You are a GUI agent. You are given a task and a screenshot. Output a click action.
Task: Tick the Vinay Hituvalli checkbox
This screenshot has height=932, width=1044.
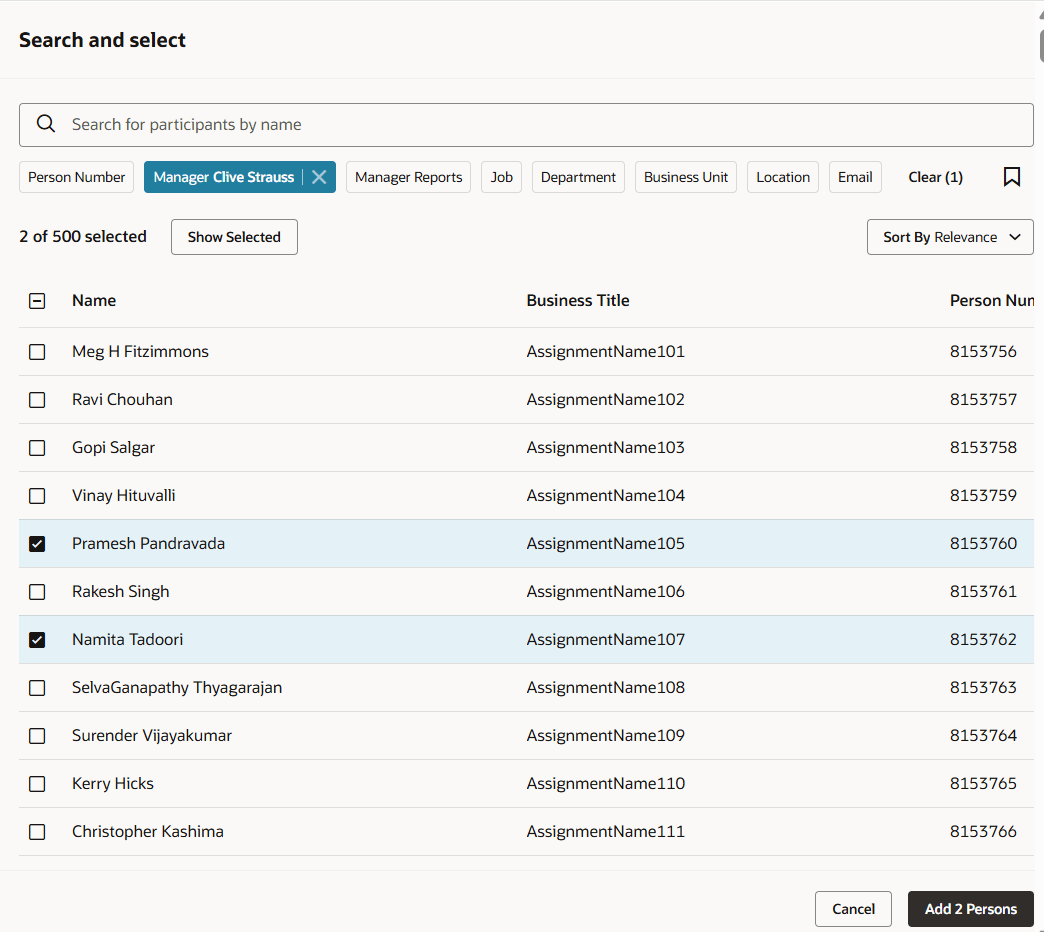click(37, 495)
